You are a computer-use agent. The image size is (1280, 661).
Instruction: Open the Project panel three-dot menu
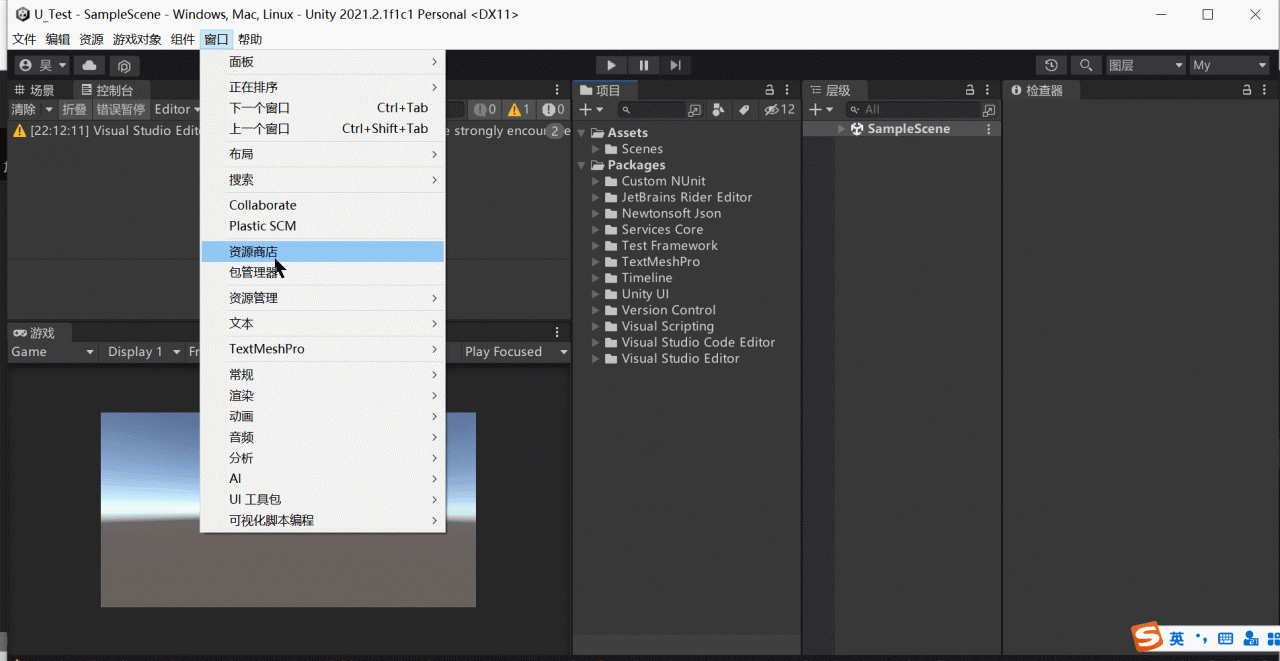[788, 90]
